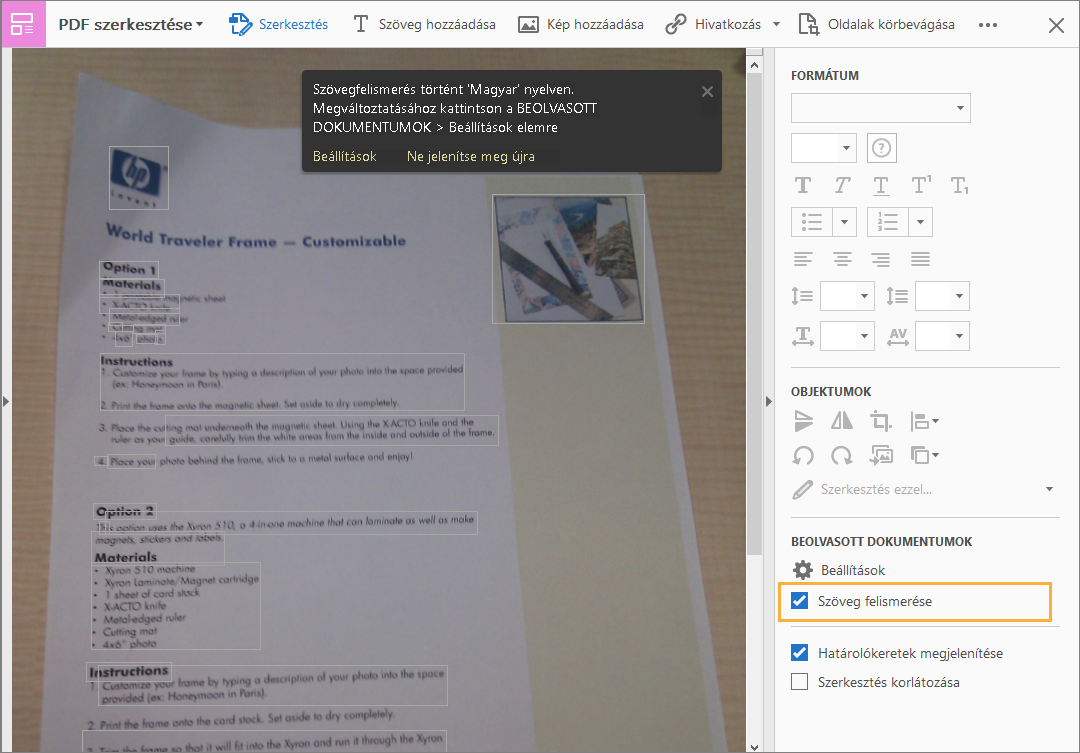The image size is (1080, 753).
Task: Click scroll down arrow of document
Action: pyautogui.click(x=754, y=747)
